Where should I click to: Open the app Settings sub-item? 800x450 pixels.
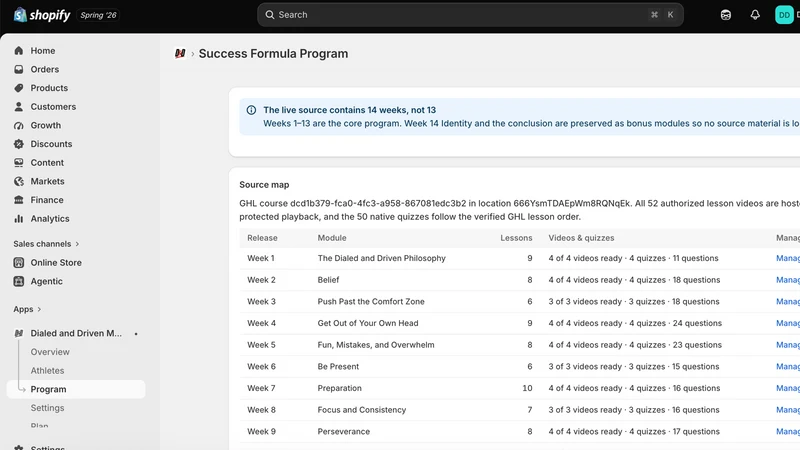click(47, 408)
